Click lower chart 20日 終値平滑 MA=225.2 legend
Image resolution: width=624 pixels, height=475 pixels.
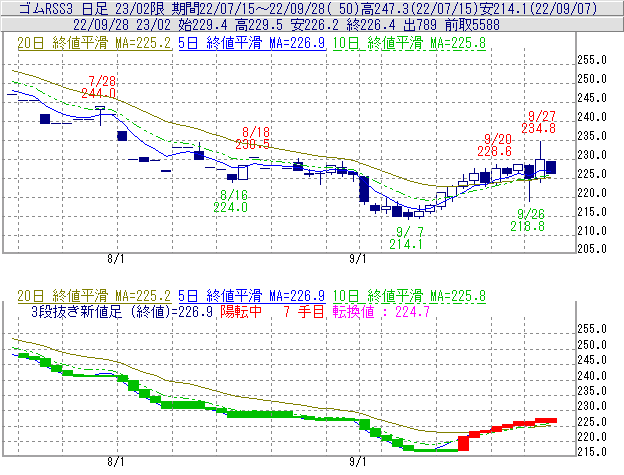point(94,296)
